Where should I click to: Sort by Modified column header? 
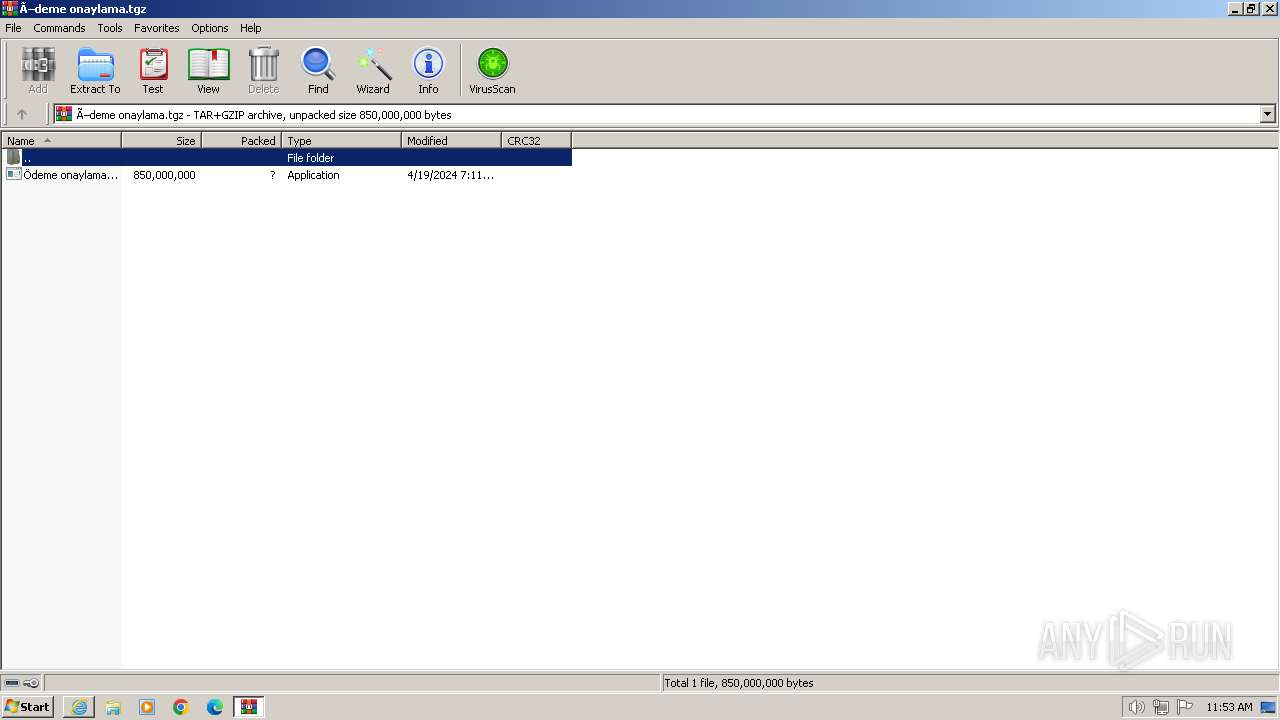point(451,140)
